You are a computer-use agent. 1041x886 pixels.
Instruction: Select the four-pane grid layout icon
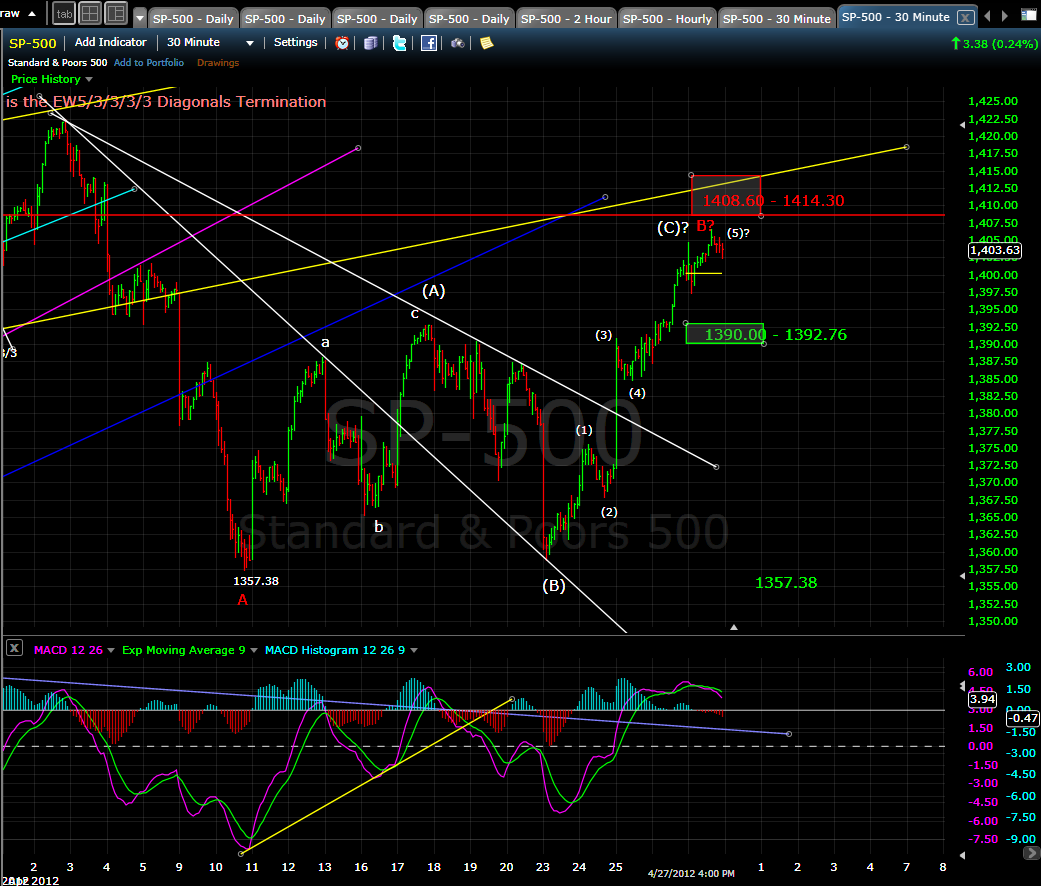tap(90, 13)
